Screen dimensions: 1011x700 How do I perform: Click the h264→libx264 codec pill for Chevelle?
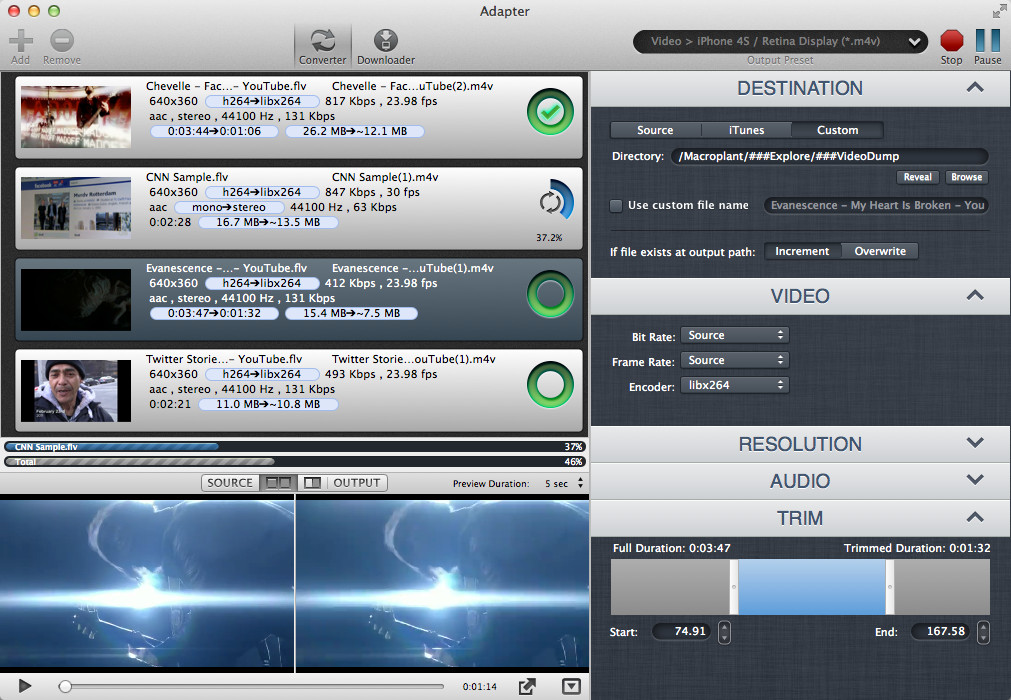[x=262, y=101]
